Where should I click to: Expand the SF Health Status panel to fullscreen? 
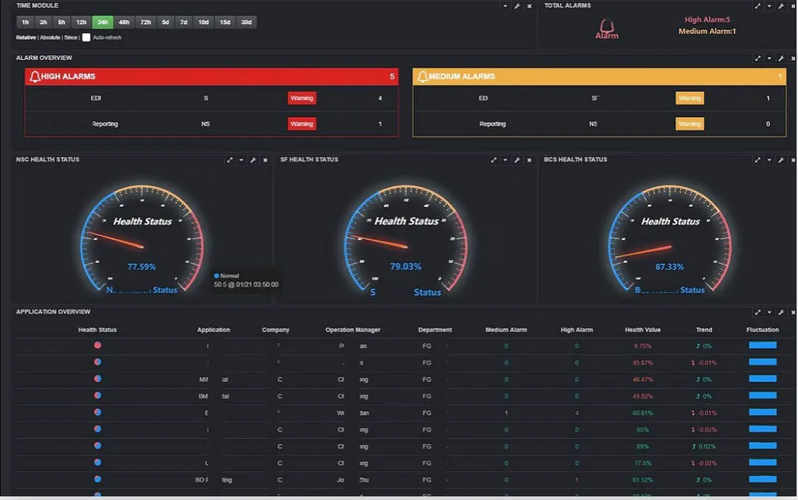pos(494,160)
